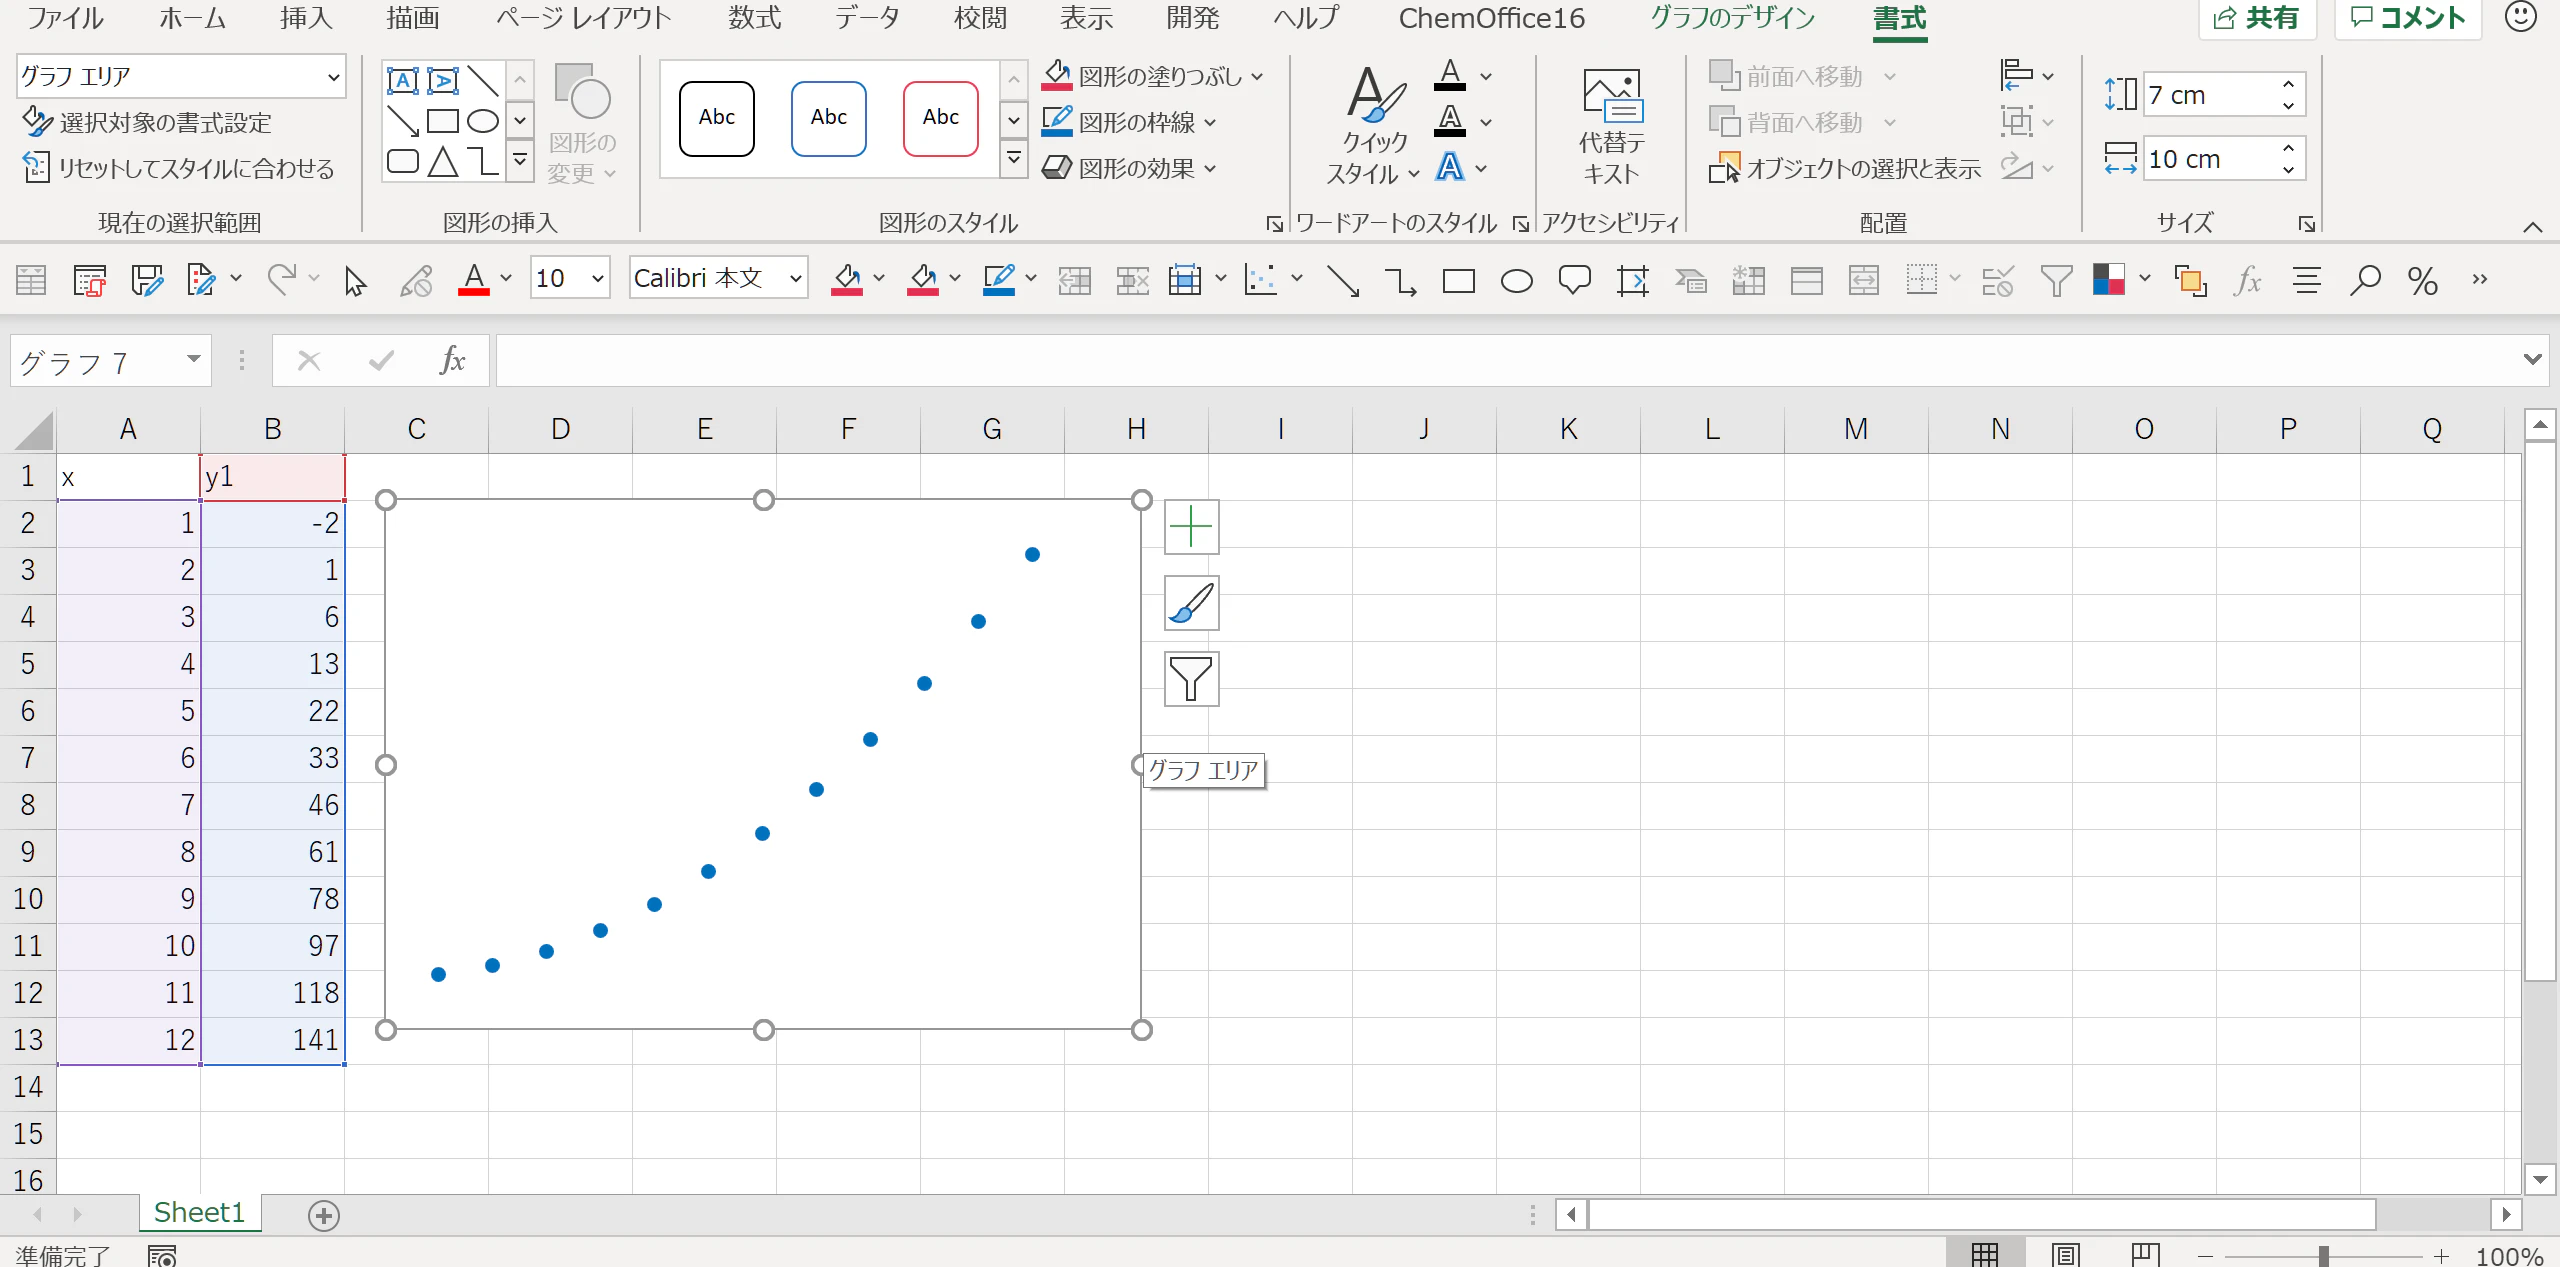Switch to normal view in the status bar
The width and height of the screenshot is (2560, 1267).
[1985, 1254]
